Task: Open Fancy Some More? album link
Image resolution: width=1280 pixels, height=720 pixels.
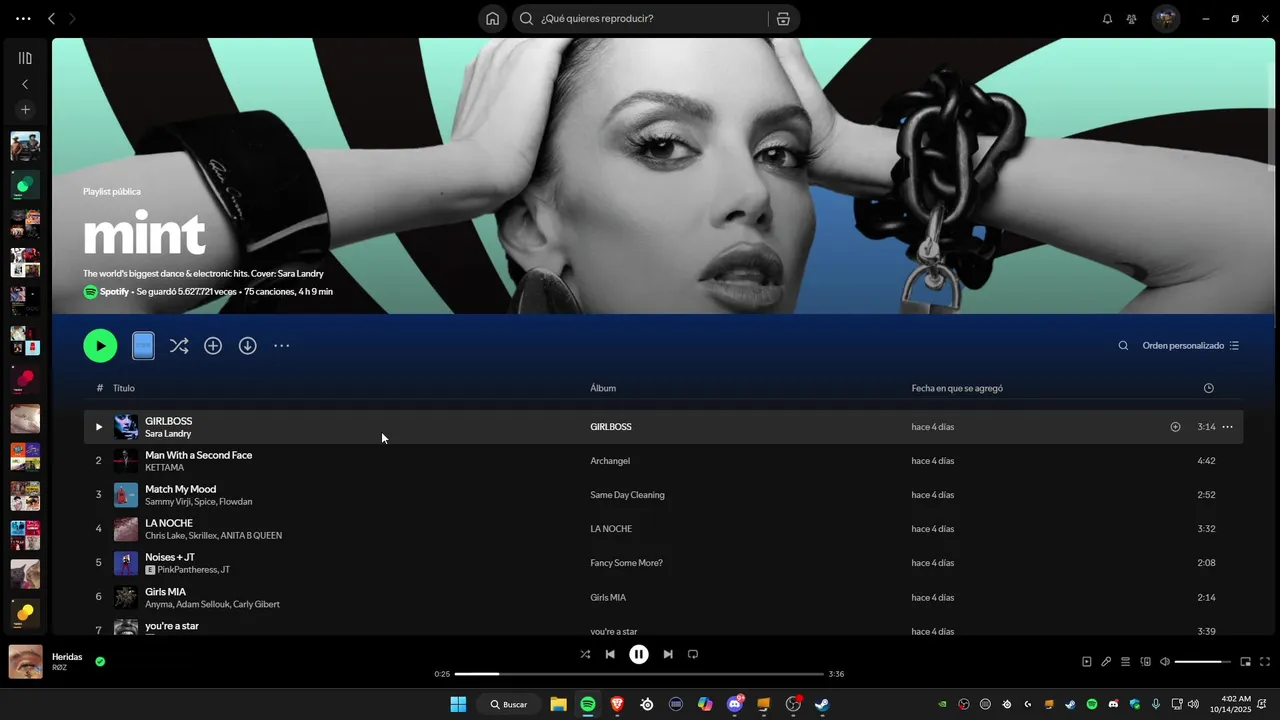Action: tap(626, 563)
